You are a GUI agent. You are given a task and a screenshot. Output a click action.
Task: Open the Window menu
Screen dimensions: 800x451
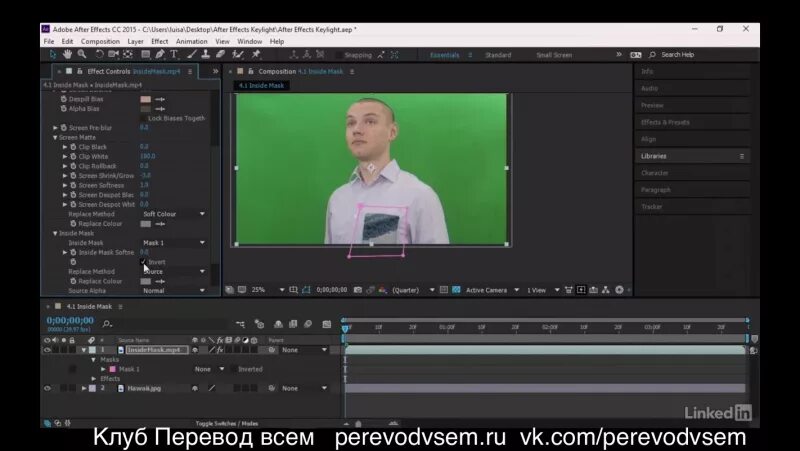(249, 41)
